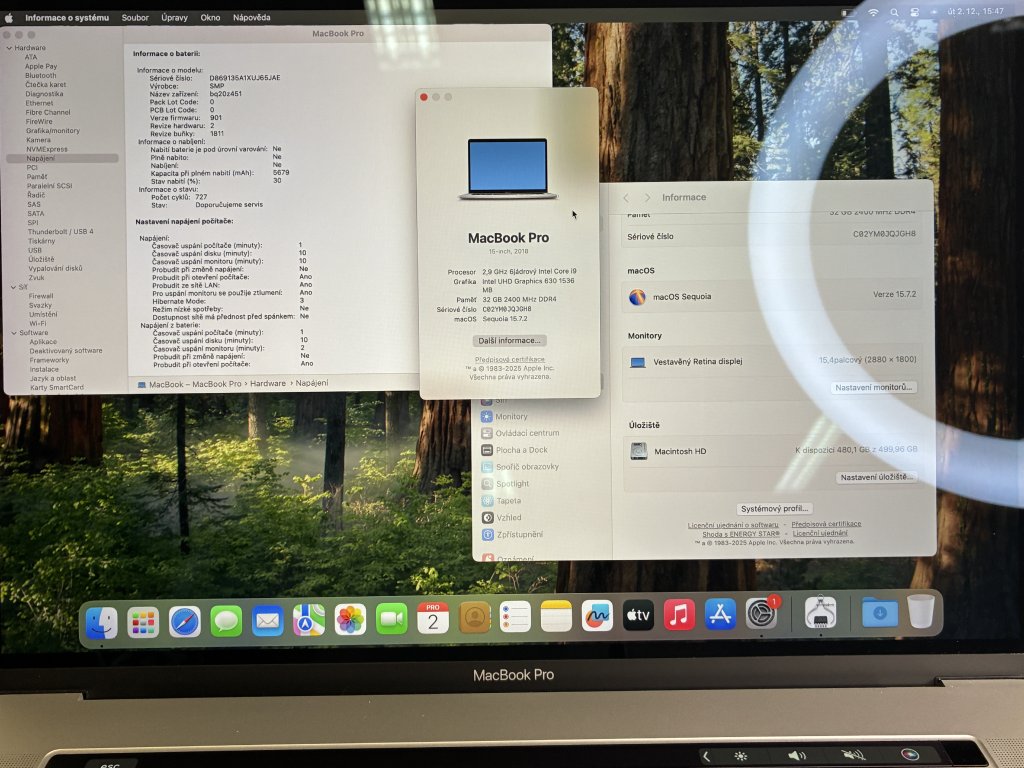This screenshot has width=1024, height=768.
Task: Collapse the Software section in sidebar
Action: [x=14, y=332]
